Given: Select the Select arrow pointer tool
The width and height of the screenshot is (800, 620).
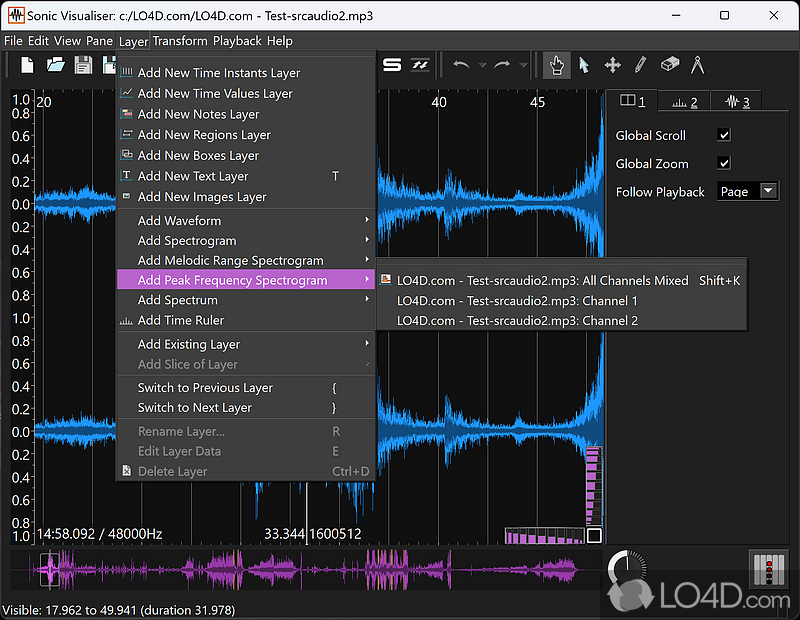Looking at the screenshot, I should [584, 65].
